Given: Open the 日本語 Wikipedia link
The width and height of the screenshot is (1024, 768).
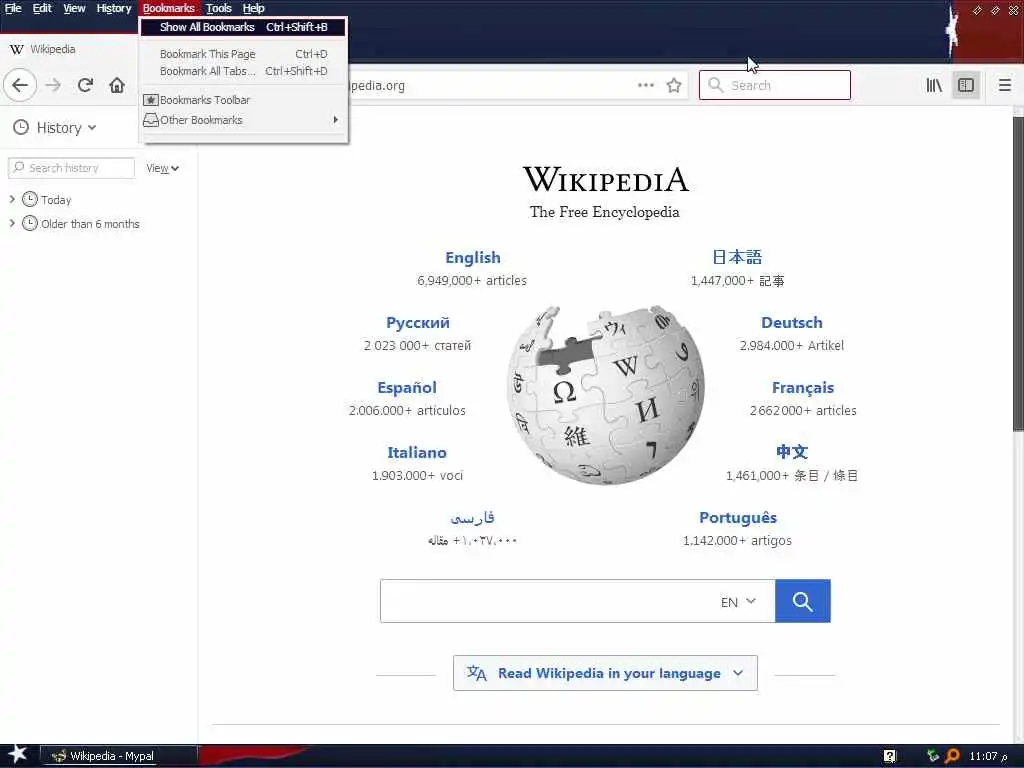Looking at the screenshot, I should pyautogui.click(x=737, y=257).
